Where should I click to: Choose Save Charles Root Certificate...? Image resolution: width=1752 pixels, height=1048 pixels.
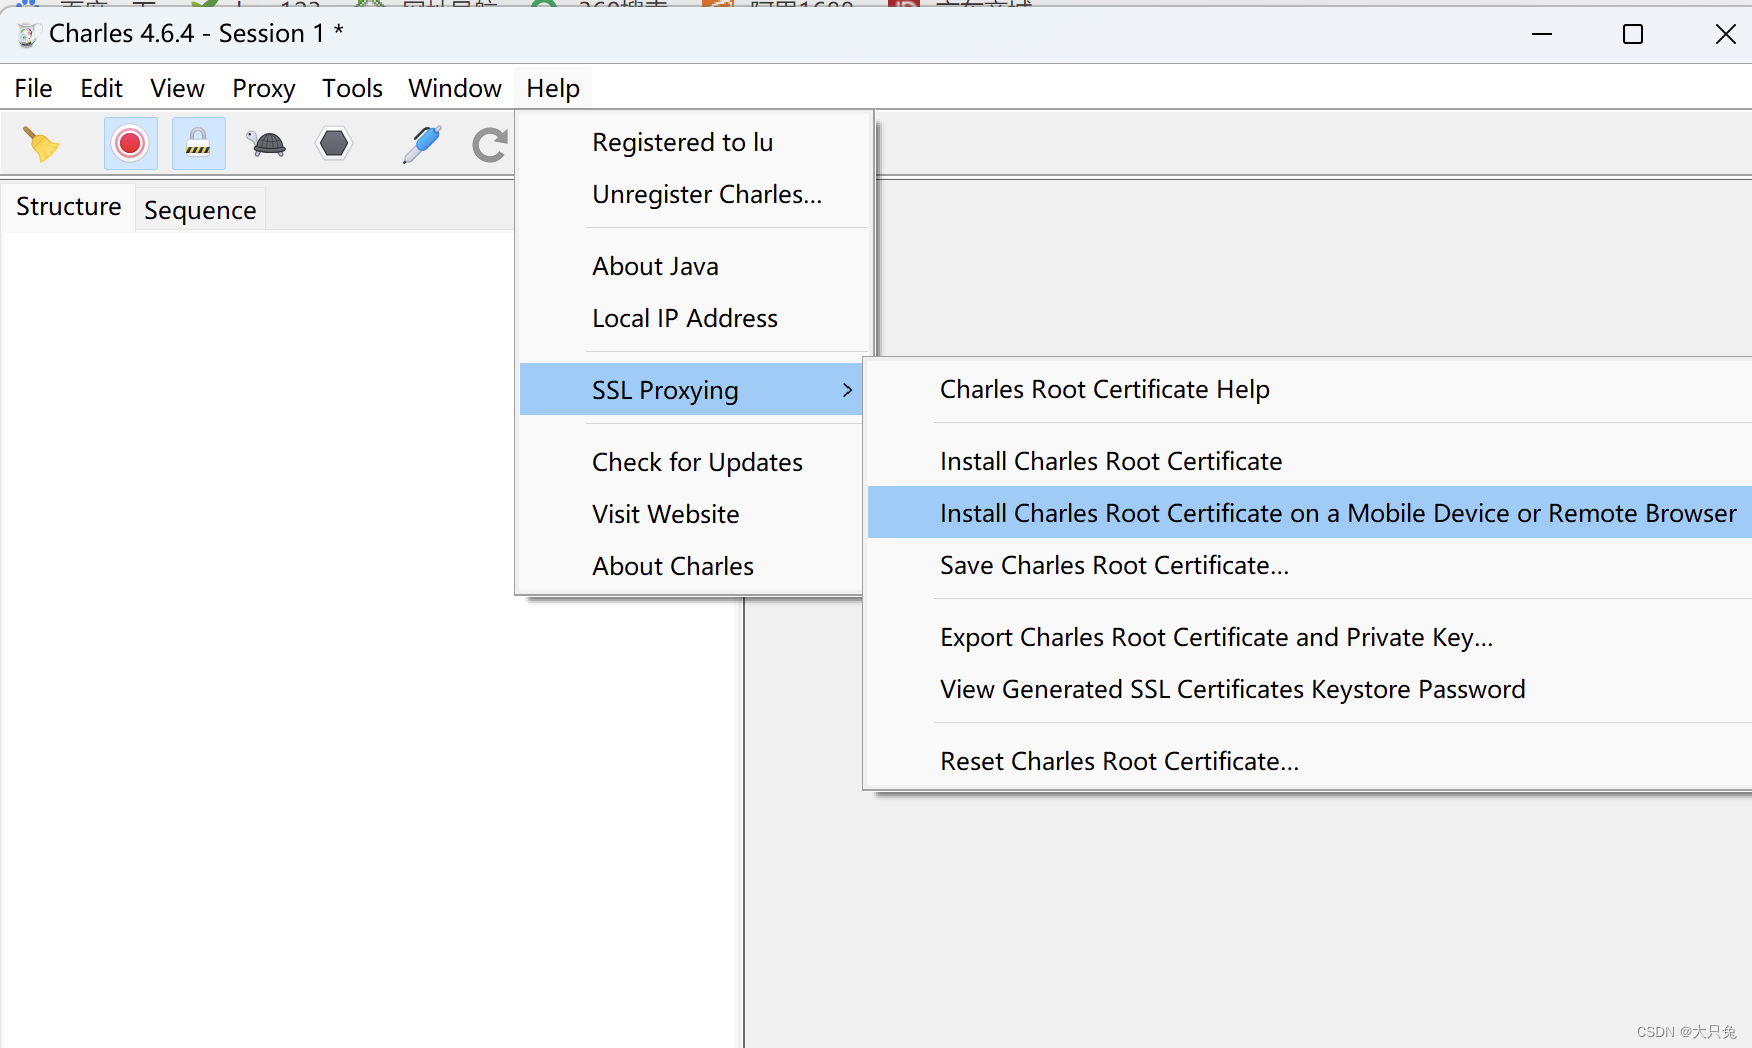pyautogui.click(x=1310, y=565)
